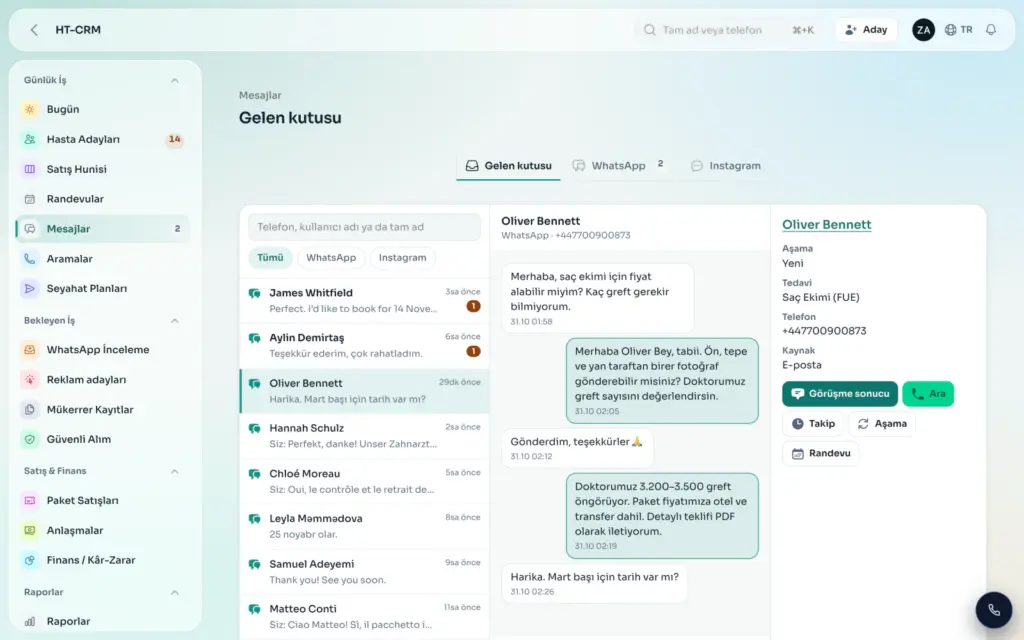1024x640 pixels.
Task: Open Randevular calendar section
Action: (x=103, y=199)
